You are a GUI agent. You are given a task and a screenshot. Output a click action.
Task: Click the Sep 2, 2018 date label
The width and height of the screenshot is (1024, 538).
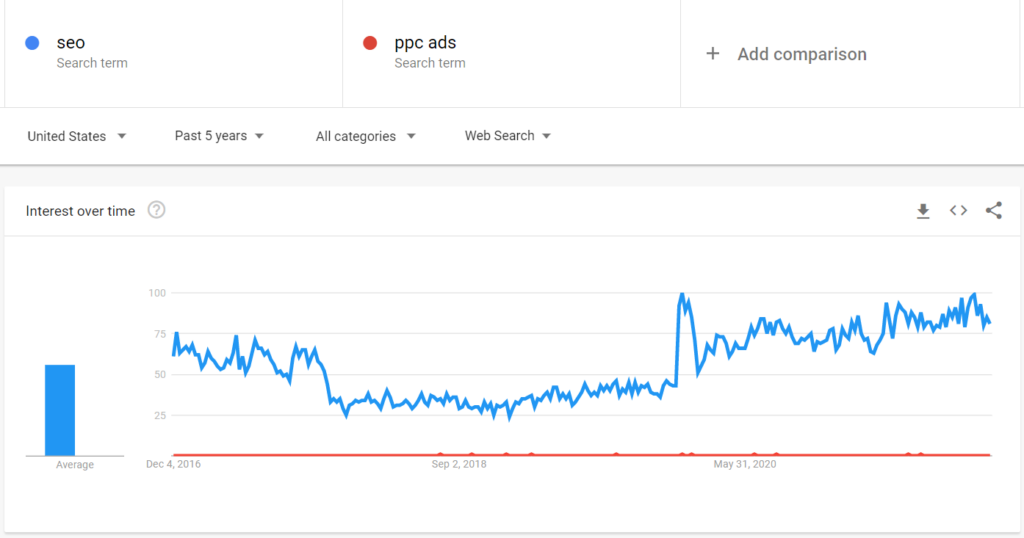coord(459,464)
